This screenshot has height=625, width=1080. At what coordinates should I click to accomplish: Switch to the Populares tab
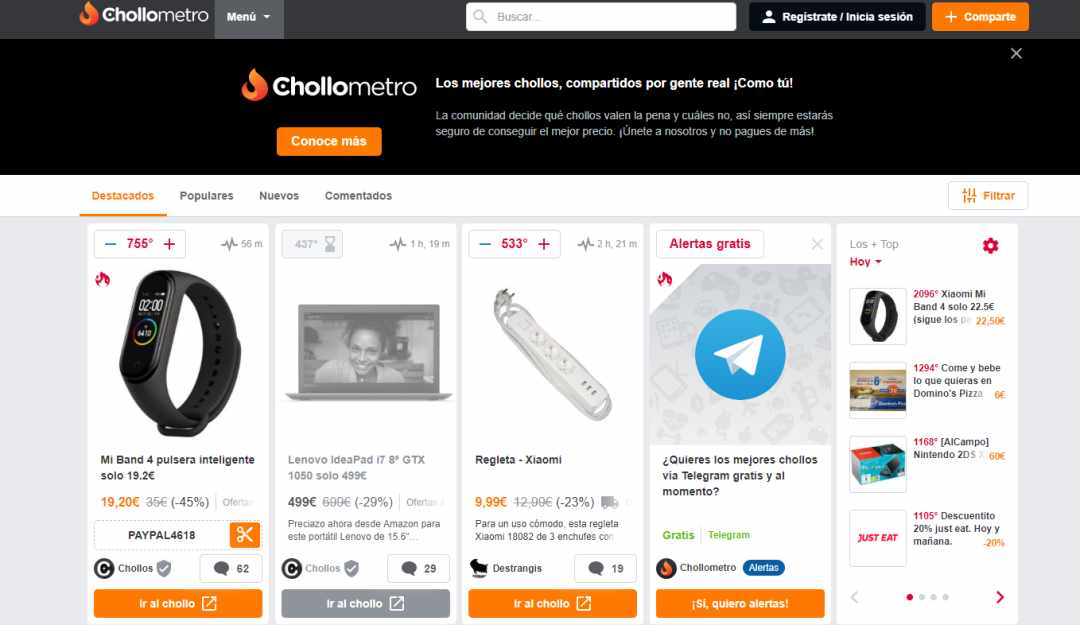point(207,196)
